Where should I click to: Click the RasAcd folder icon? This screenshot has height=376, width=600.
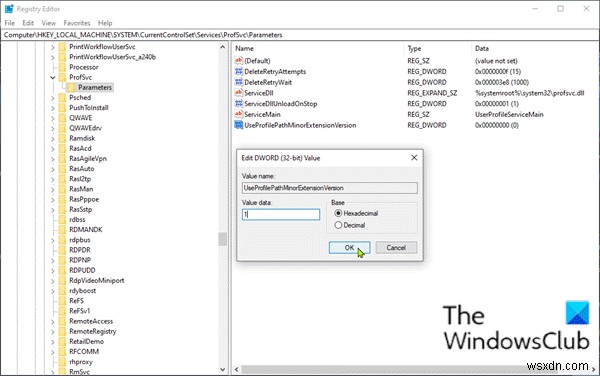(62, 148)
